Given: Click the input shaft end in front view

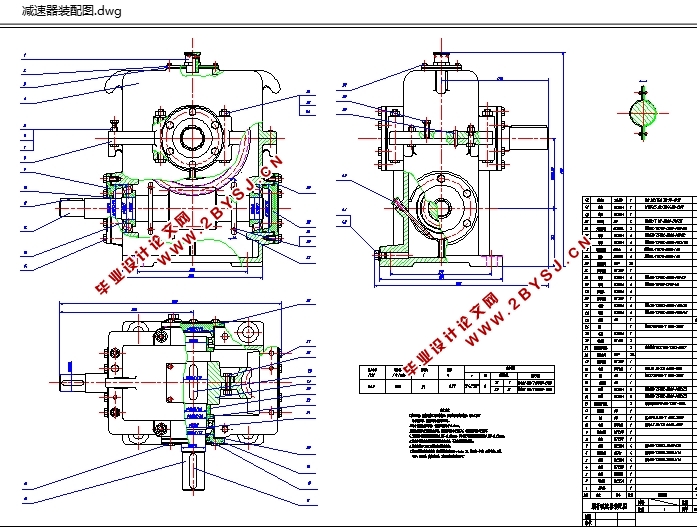Looking at the screenshot, I should coord(71,209).
